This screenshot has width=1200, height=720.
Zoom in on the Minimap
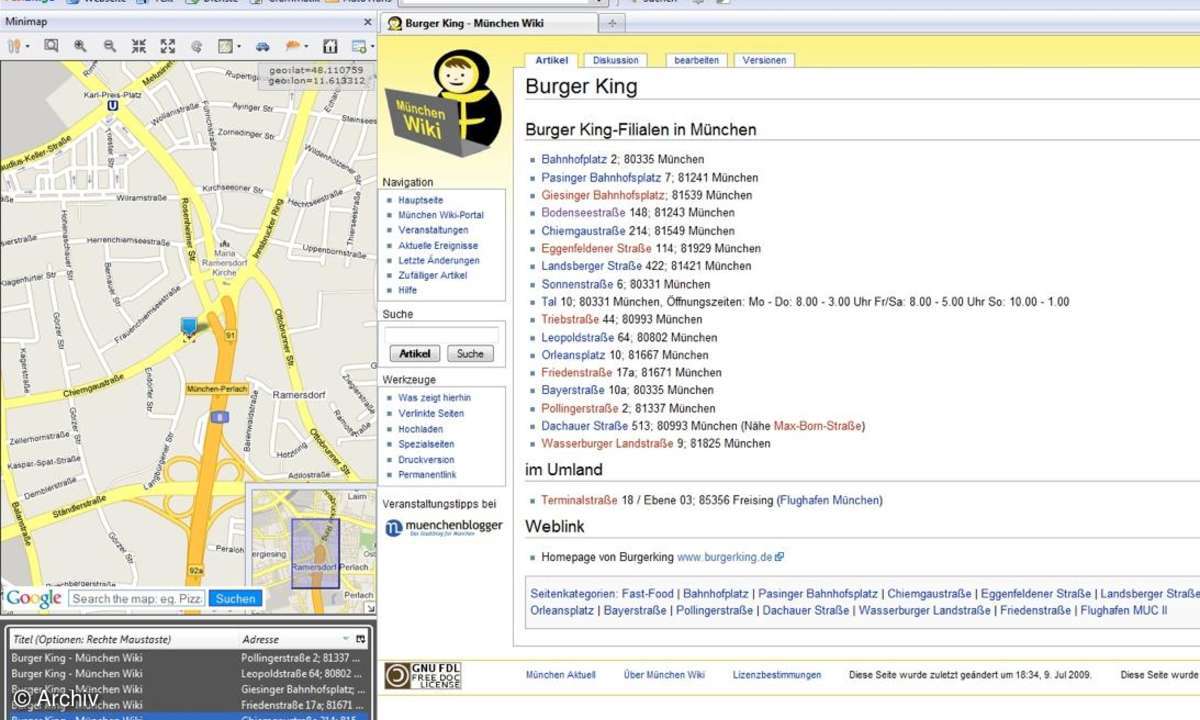tap(80, 46)
